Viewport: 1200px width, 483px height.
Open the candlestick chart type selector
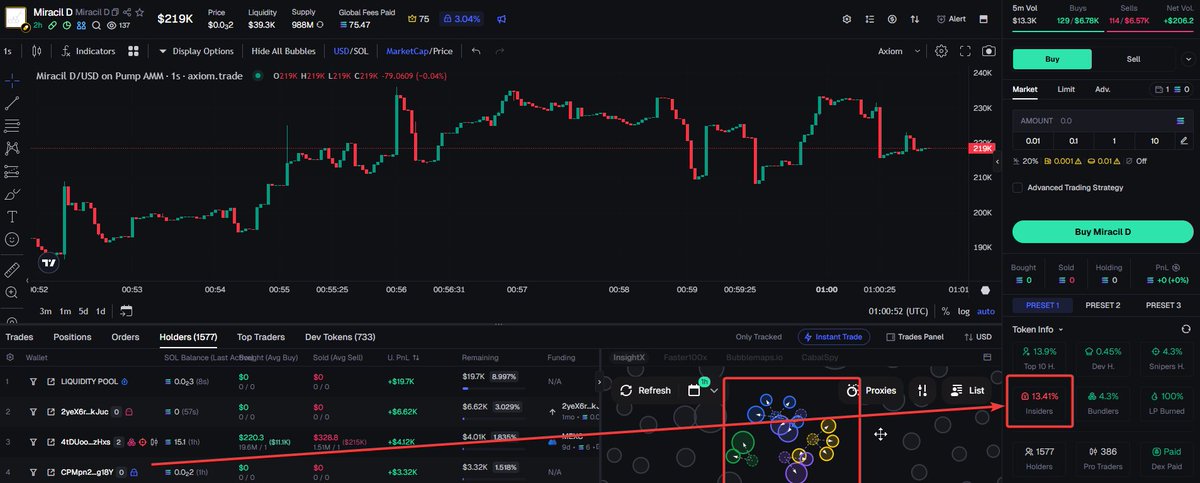tap(39, 51)
